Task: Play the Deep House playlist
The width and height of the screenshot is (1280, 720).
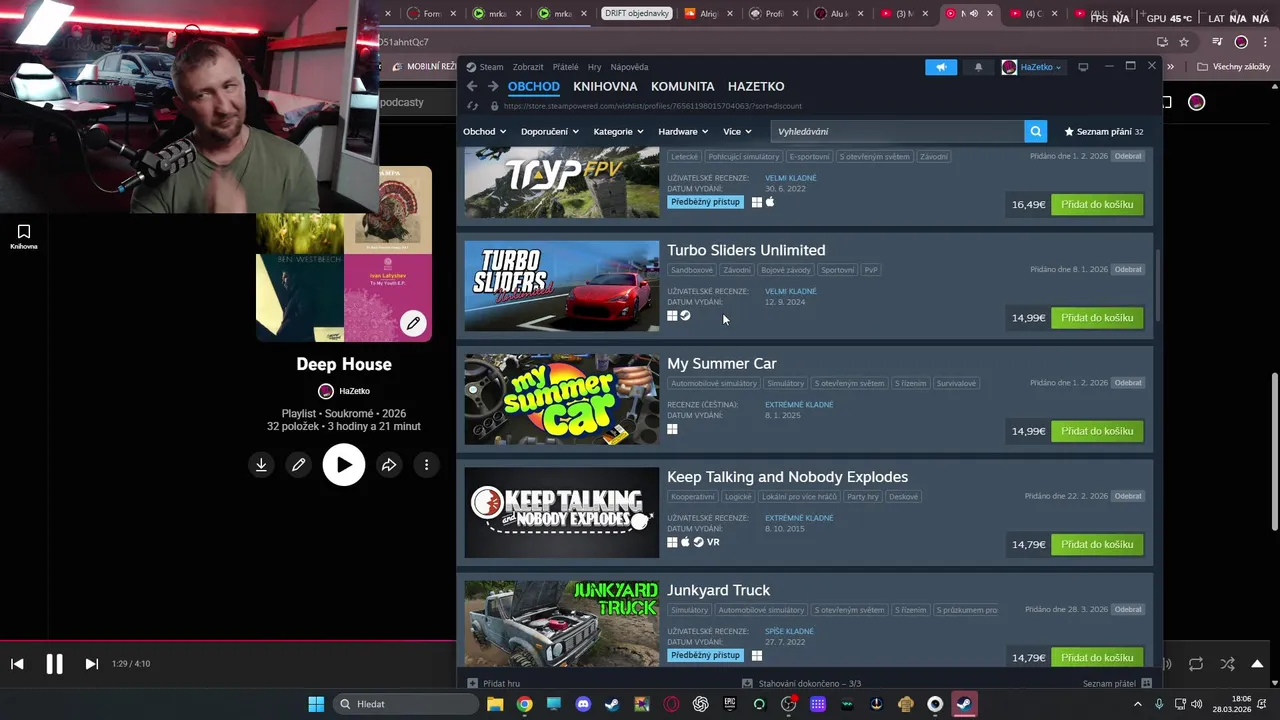Action: [x=344, y=465]
